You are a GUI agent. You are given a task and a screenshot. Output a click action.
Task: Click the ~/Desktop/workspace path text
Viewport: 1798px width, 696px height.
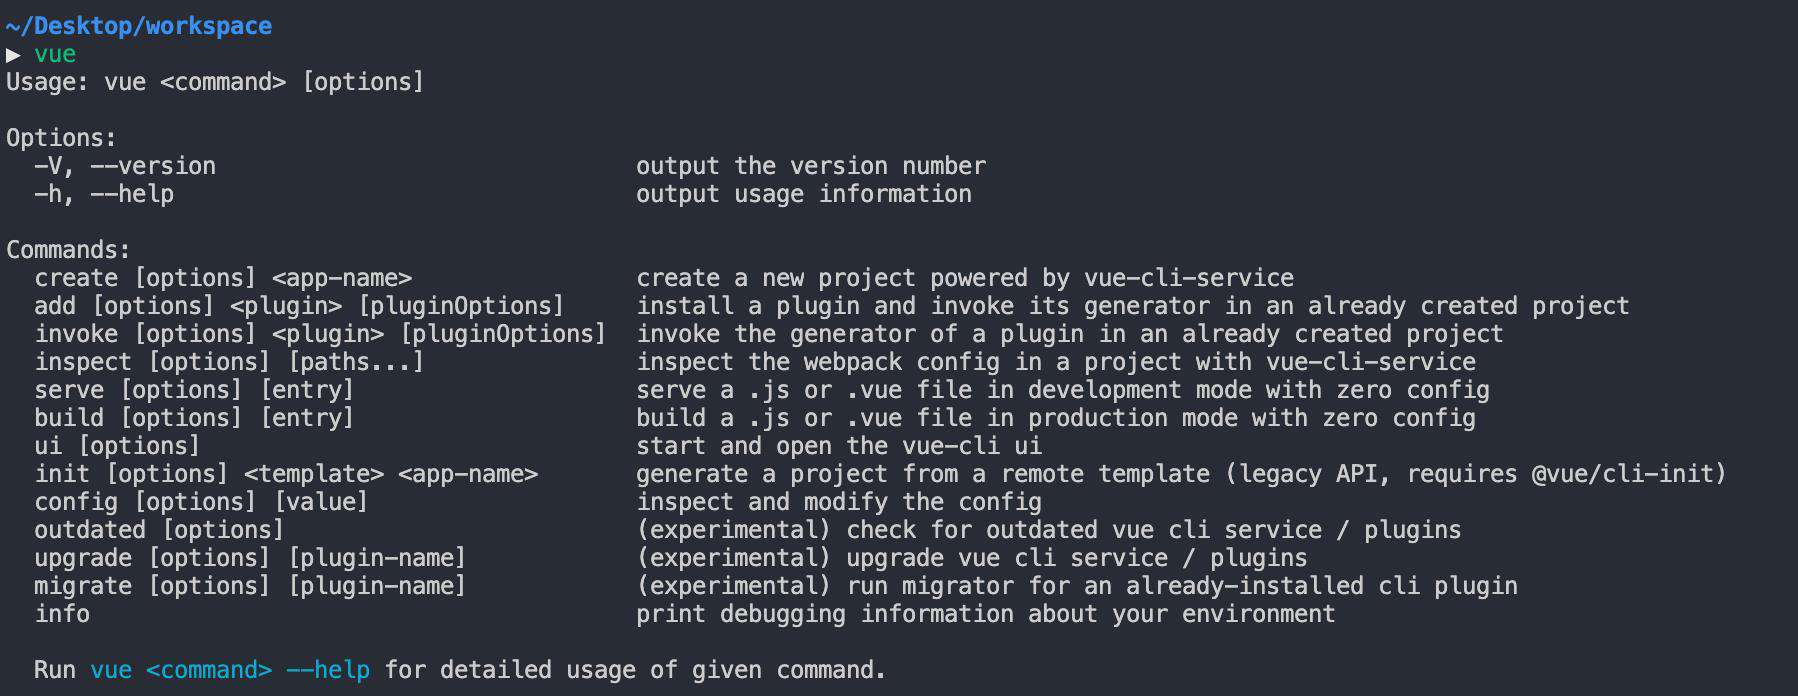[139, 26]
